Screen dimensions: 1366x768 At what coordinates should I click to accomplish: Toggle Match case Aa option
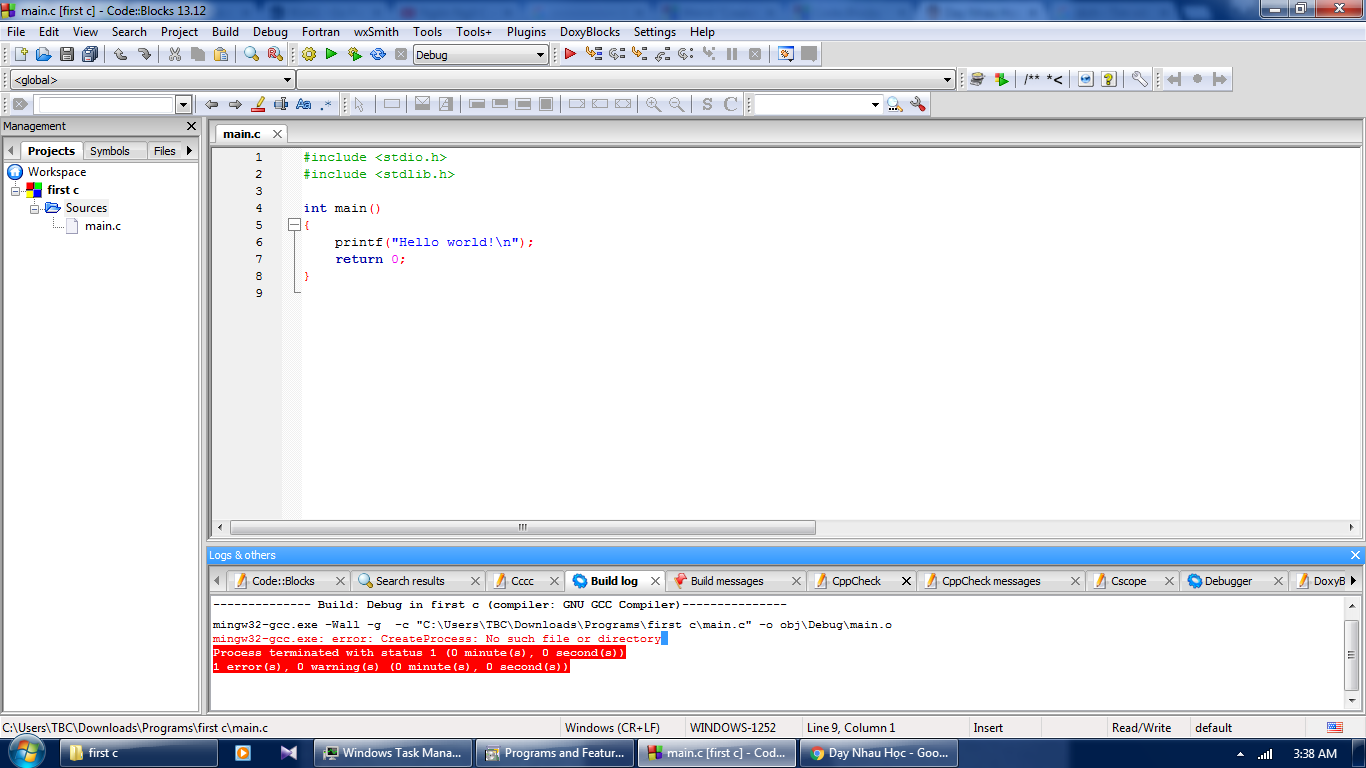pos(304,104)
